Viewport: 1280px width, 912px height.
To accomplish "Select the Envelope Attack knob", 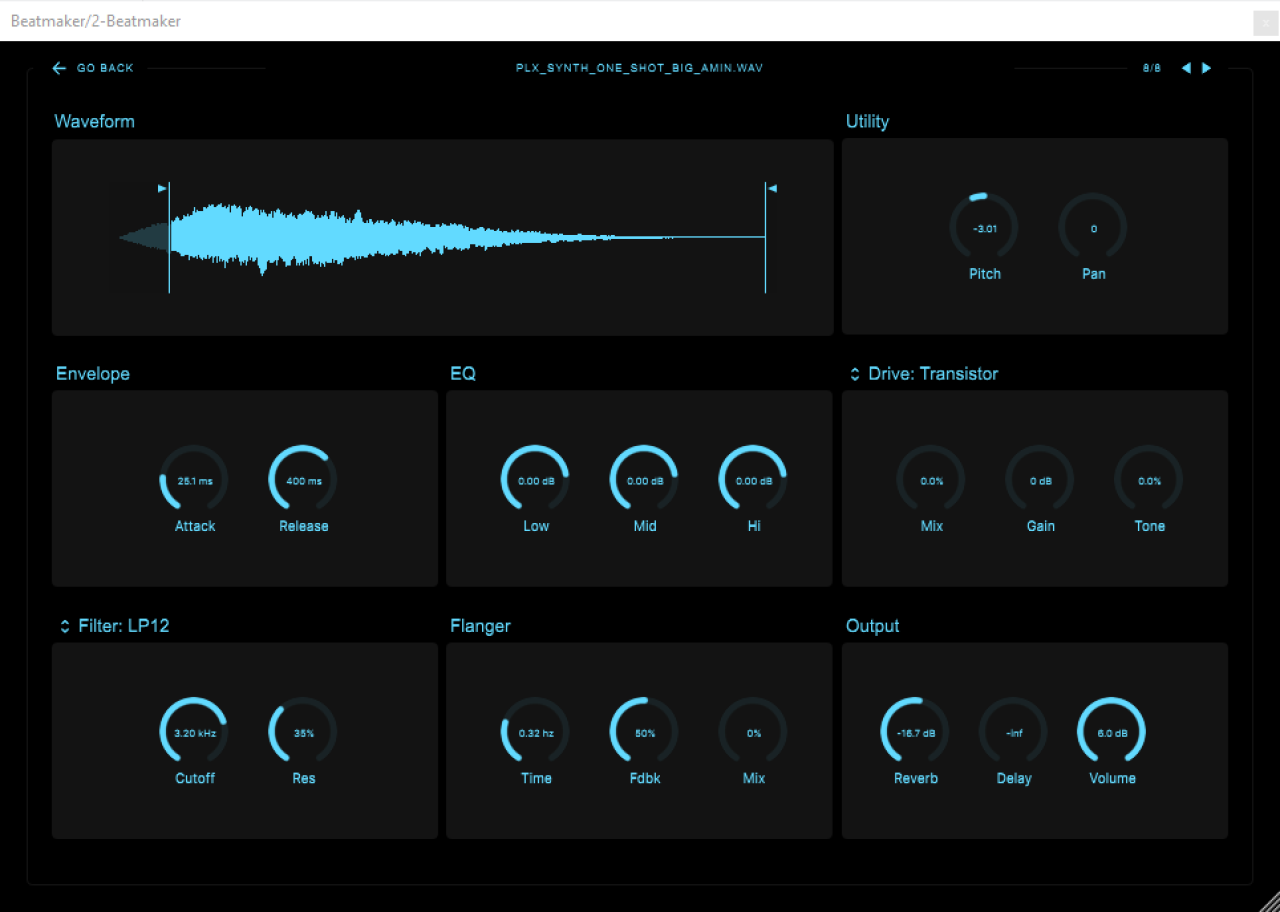I will coord(194,480).
